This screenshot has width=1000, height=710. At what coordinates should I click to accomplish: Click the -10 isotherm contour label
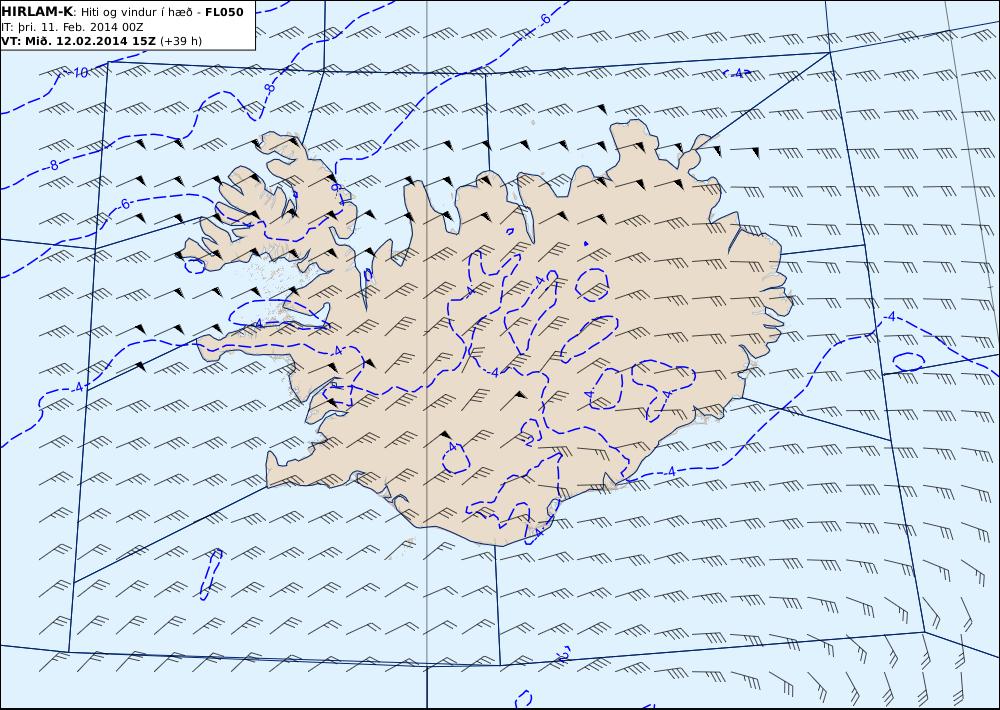[78, 72]
